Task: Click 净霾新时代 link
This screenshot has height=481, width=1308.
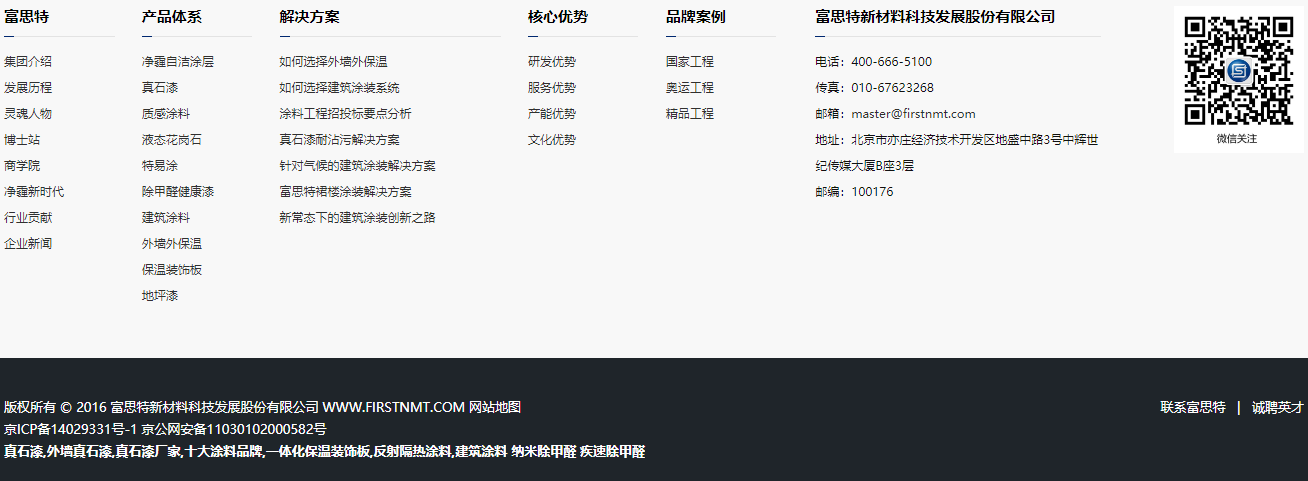Action: [x=34, y=192]
